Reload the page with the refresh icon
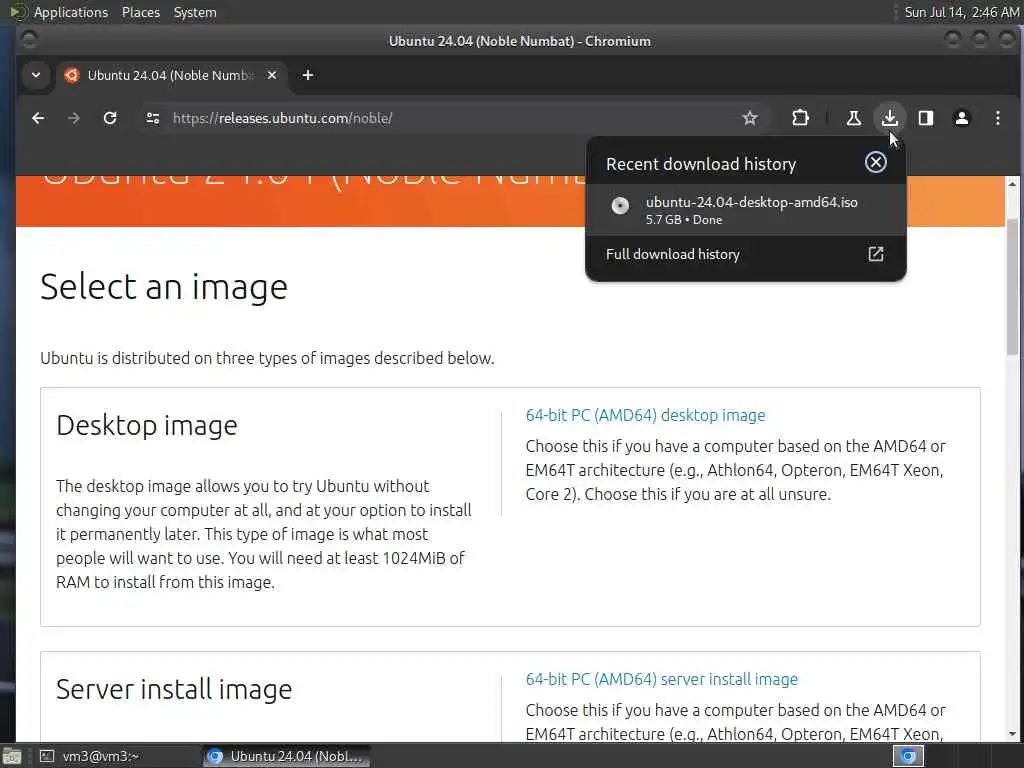Screen dimensions: 1024x768 tap(110, 118)
